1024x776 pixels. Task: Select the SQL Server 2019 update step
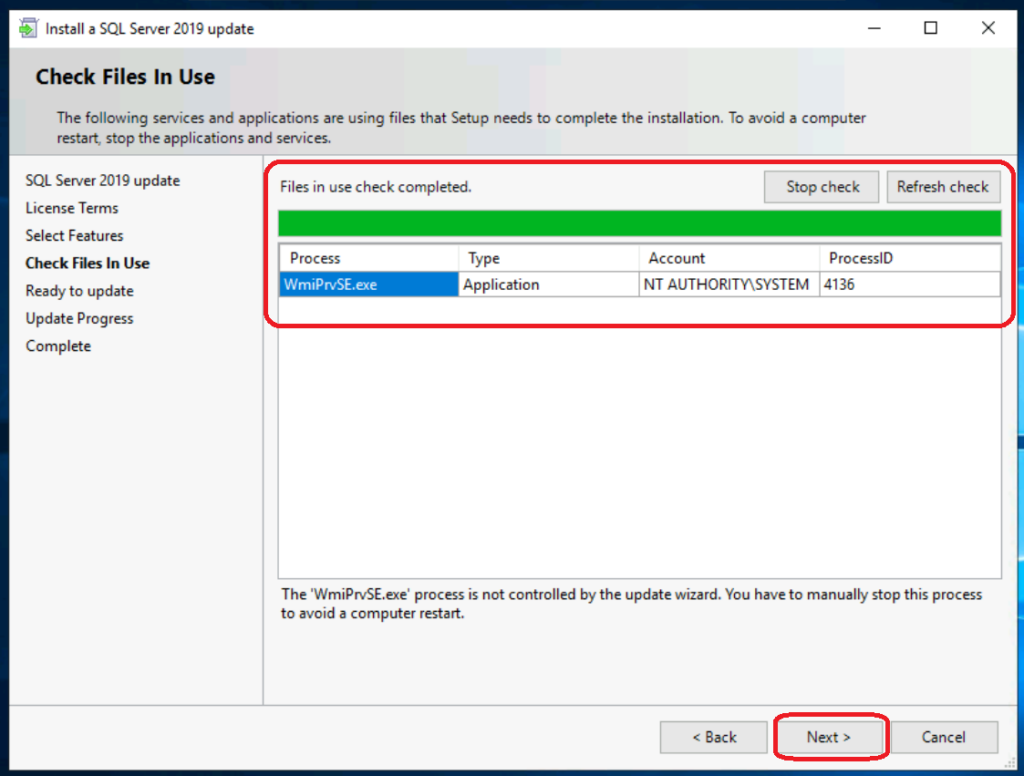pos(103,180)
